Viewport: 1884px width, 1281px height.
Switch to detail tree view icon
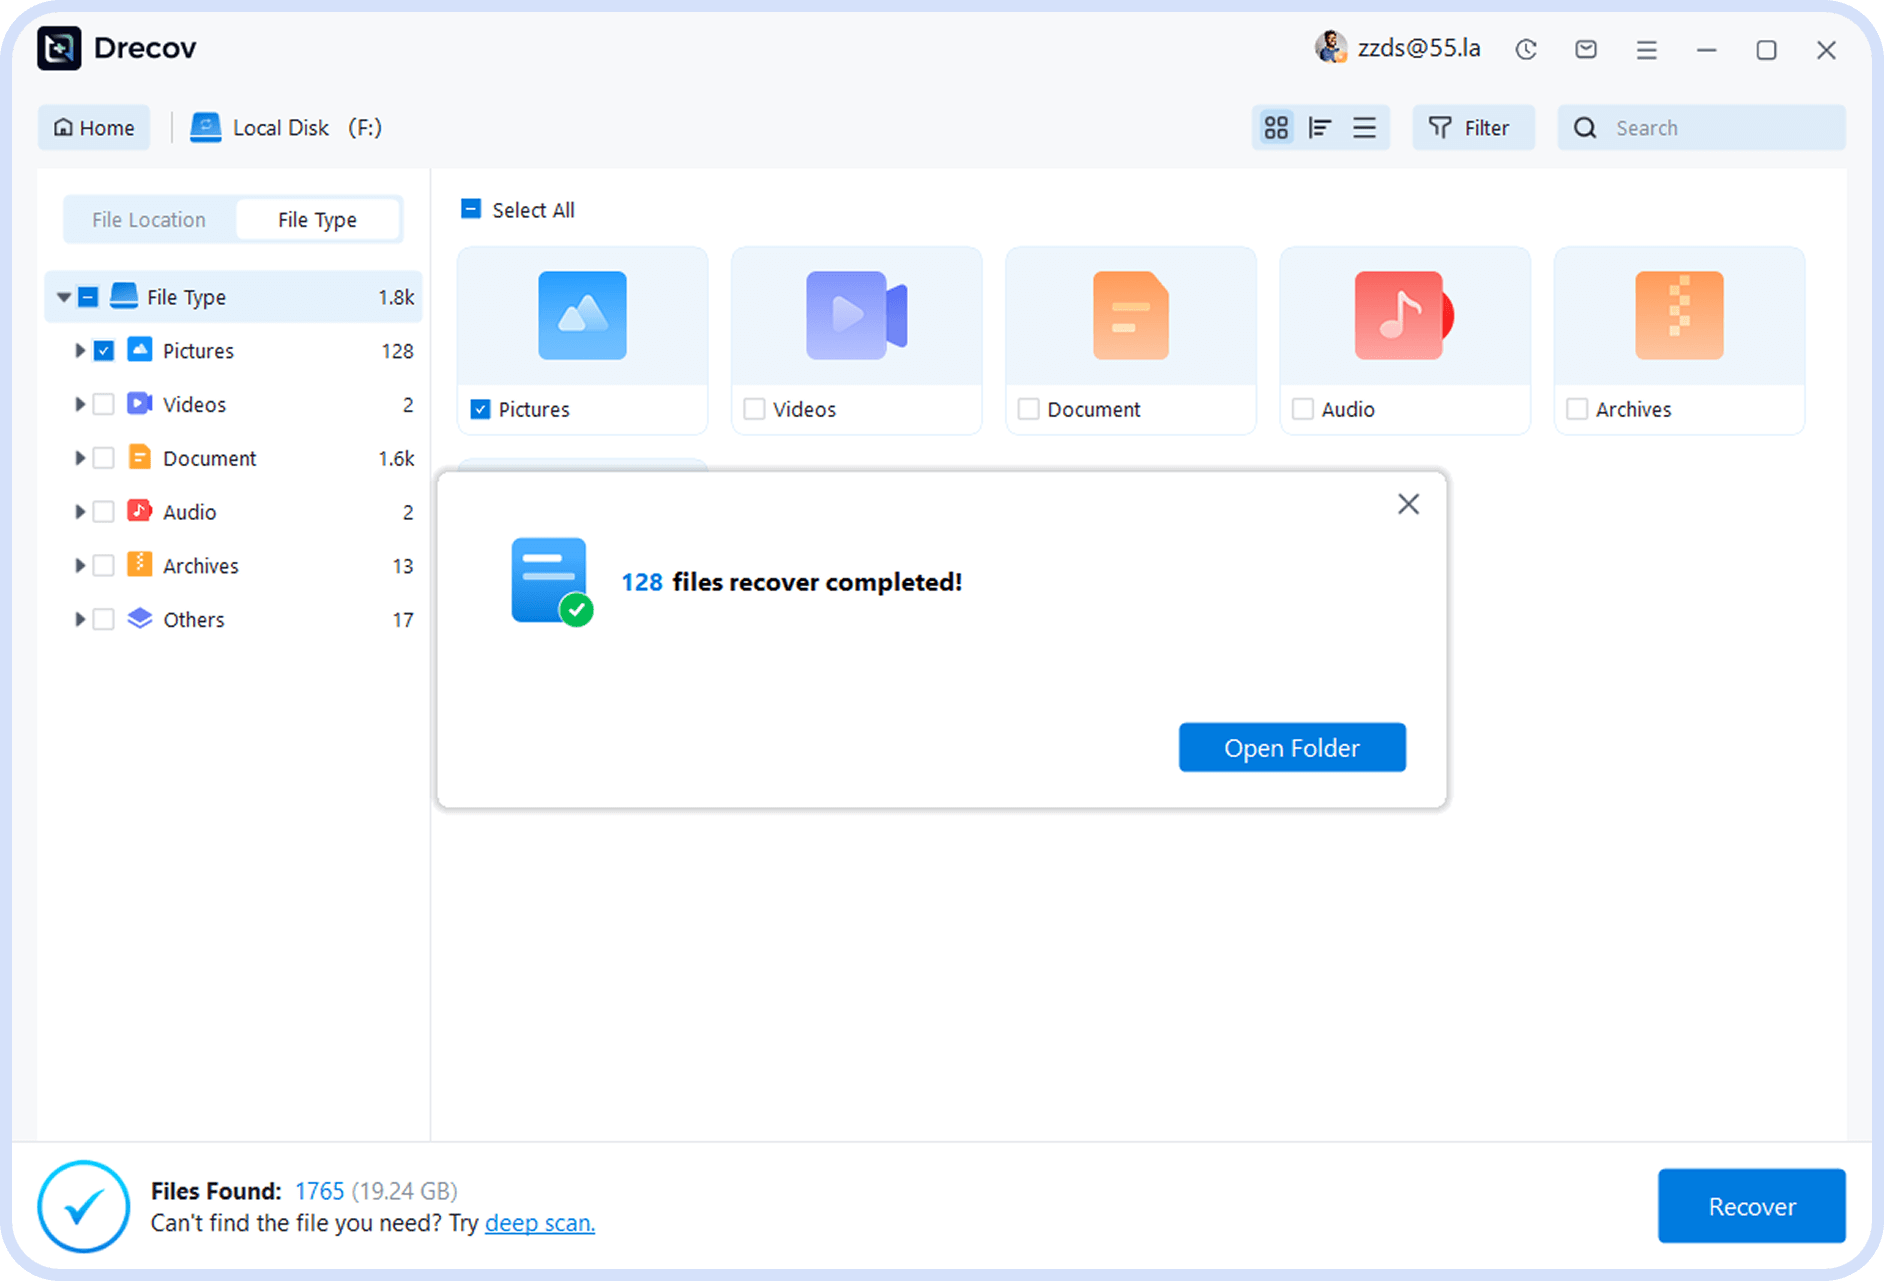click(x=1320, y=128)
